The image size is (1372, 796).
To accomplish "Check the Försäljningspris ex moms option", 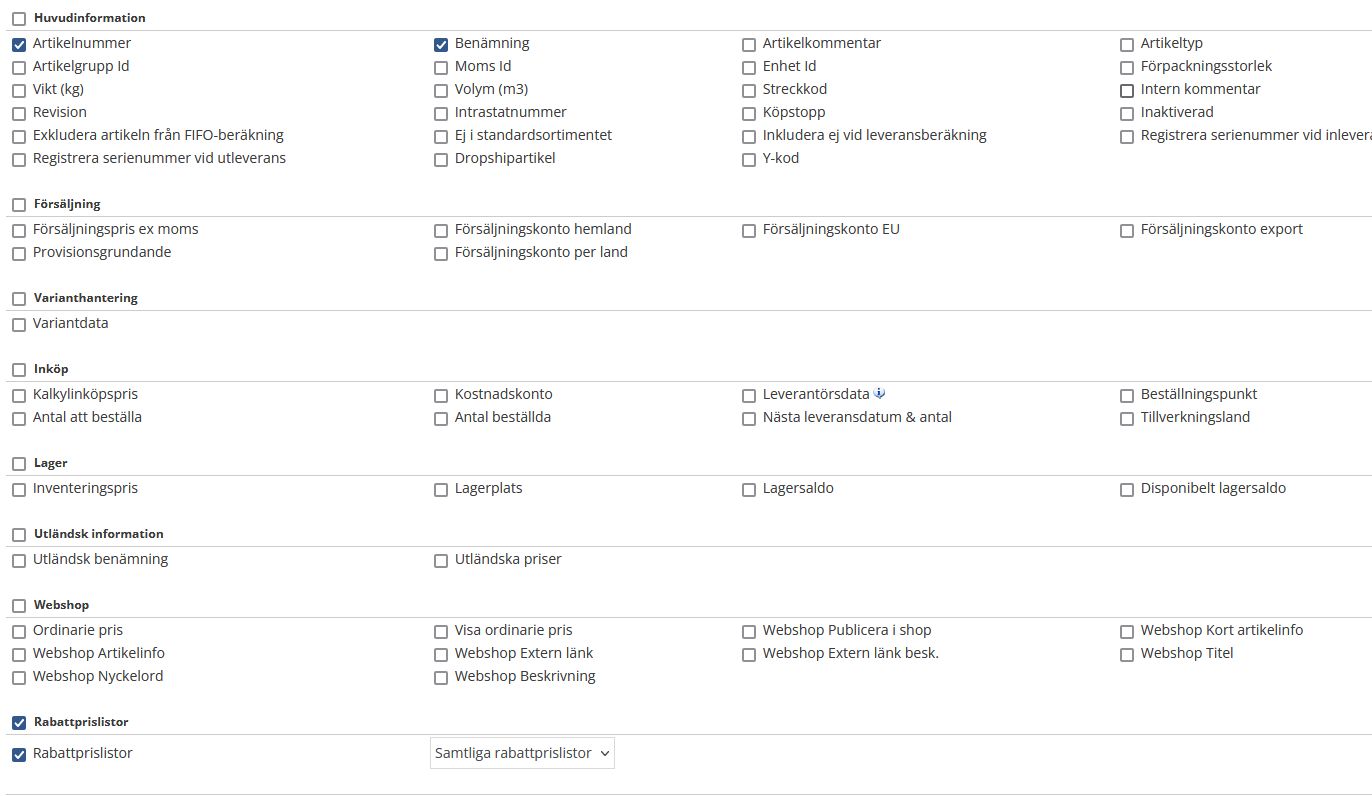I will (x=19, y=231).
